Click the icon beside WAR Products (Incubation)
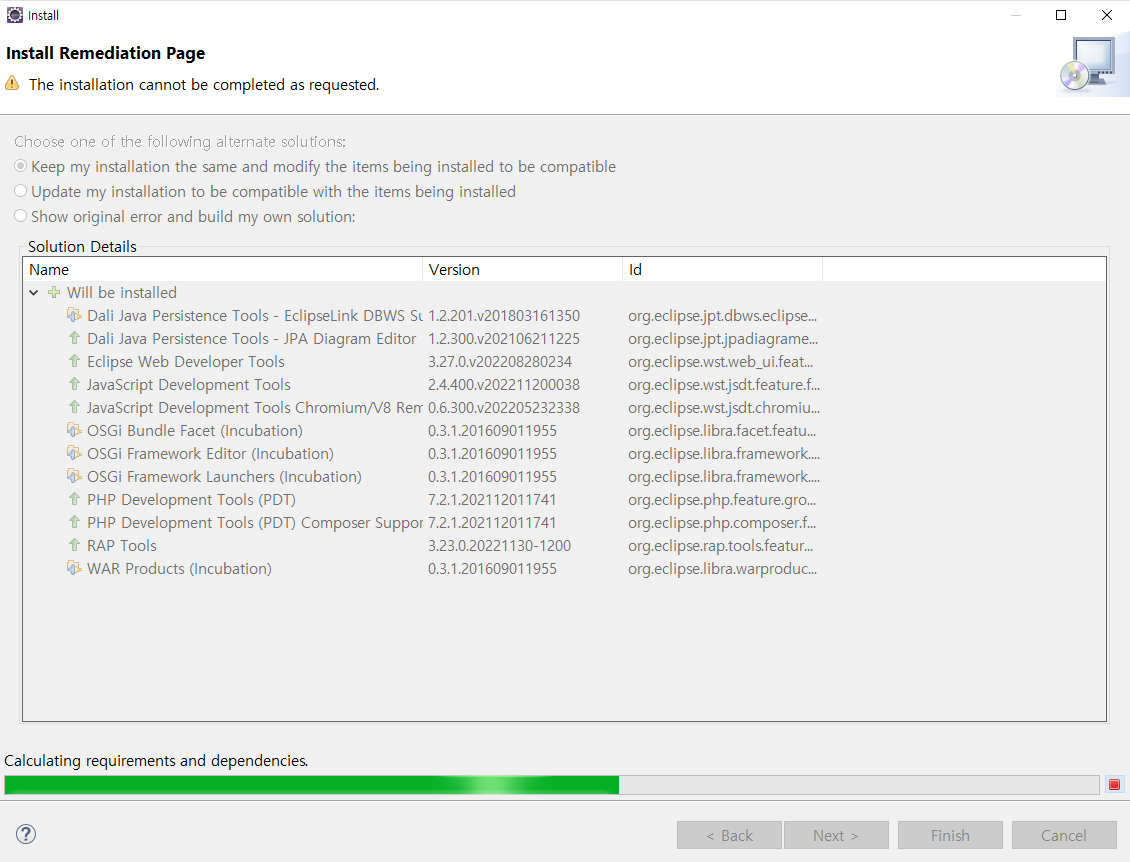 click(74, 568)
